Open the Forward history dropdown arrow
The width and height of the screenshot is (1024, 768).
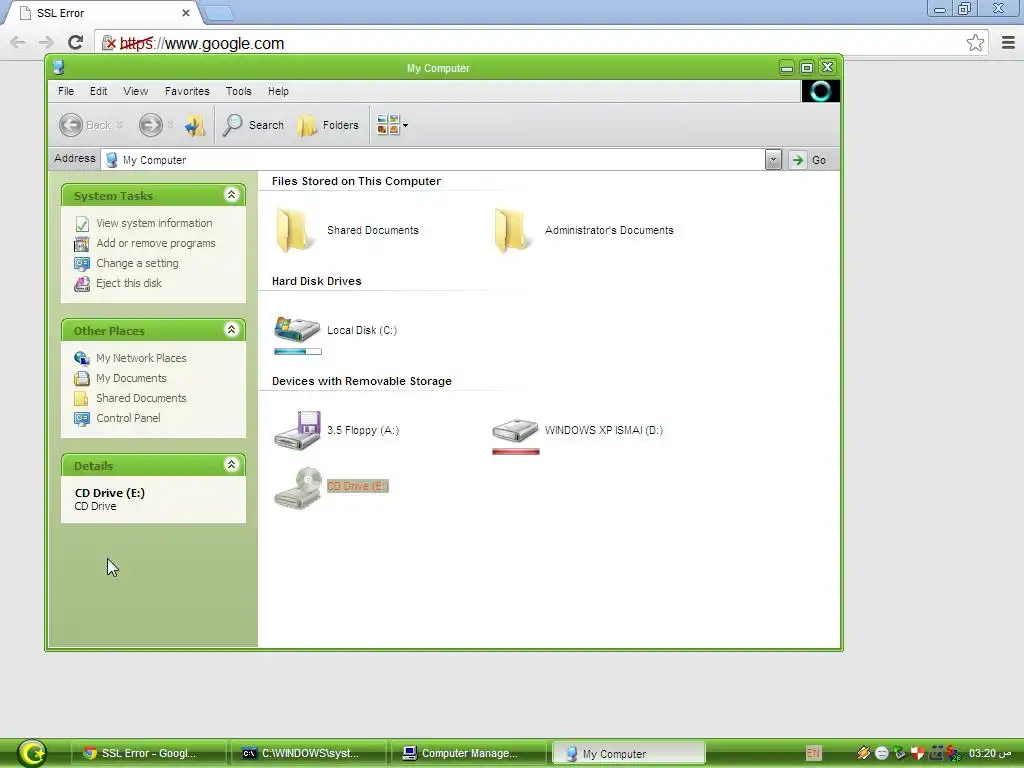pos(170,125)
